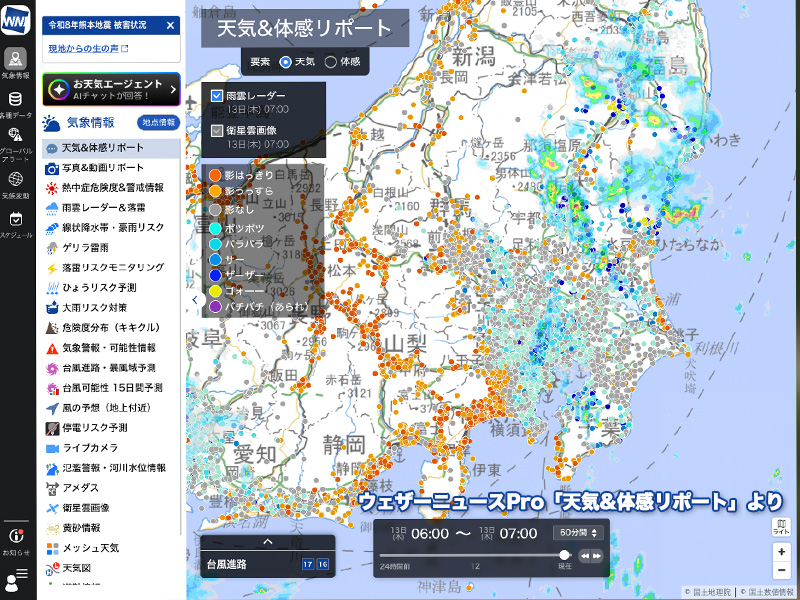Open the user account menu icon
Screen dimensions: 800x600
point(16,579)
